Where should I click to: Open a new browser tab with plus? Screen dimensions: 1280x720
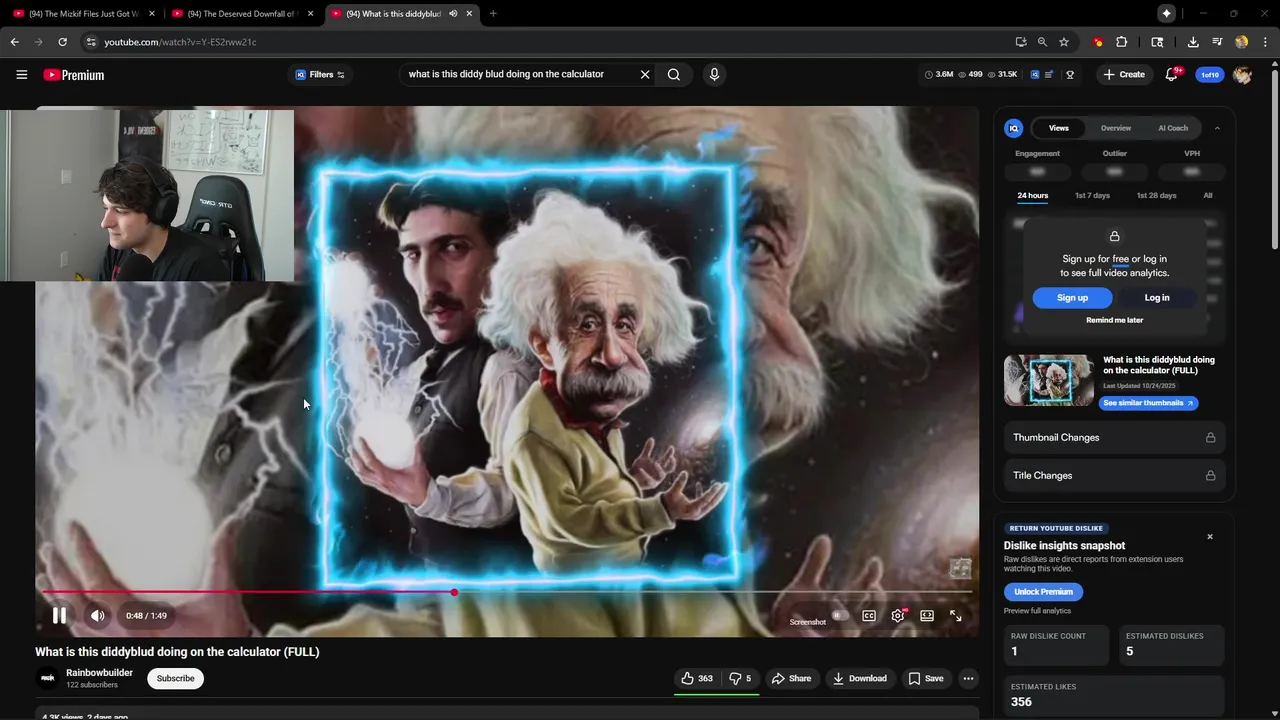[x=493, y=14]
